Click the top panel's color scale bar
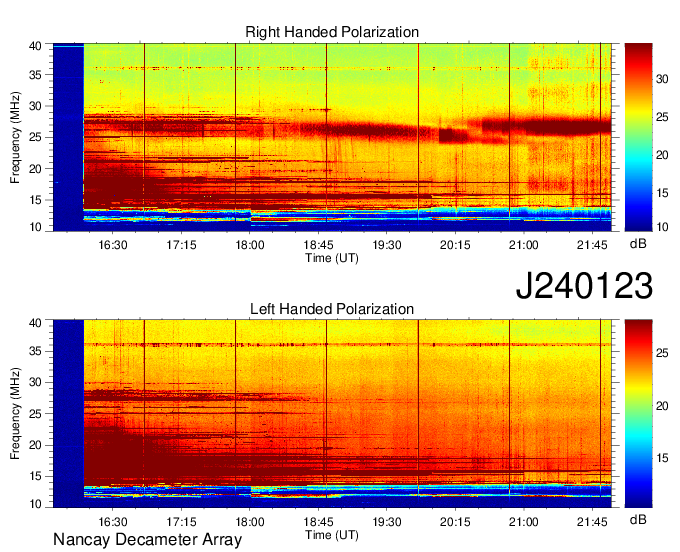 (x=638, y=137)
